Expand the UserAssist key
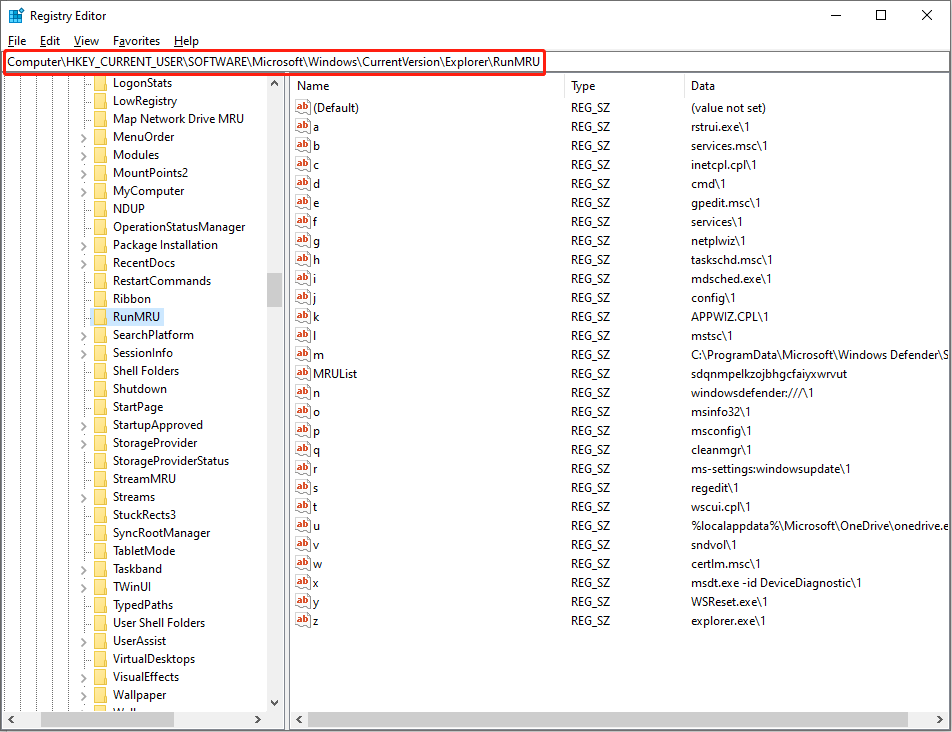Image resolution: width=952 pixels, height=732 pixels. pos(84,642)
